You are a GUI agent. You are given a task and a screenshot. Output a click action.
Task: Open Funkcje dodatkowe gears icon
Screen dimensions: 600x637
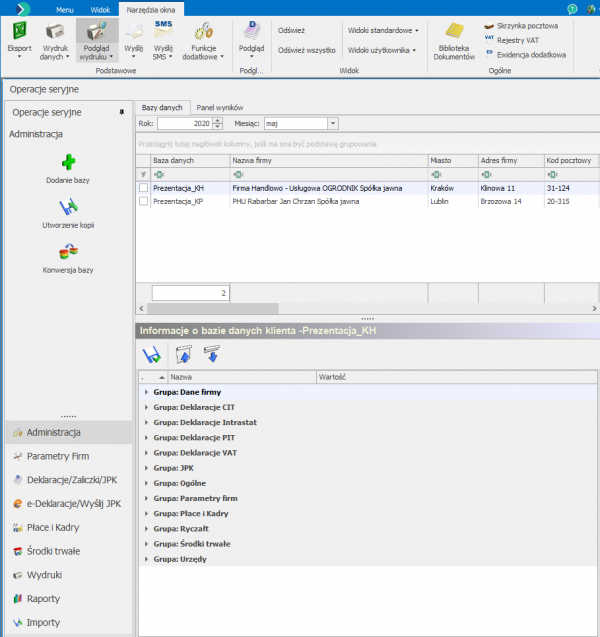pyautogui.click(x=203, y=34)
